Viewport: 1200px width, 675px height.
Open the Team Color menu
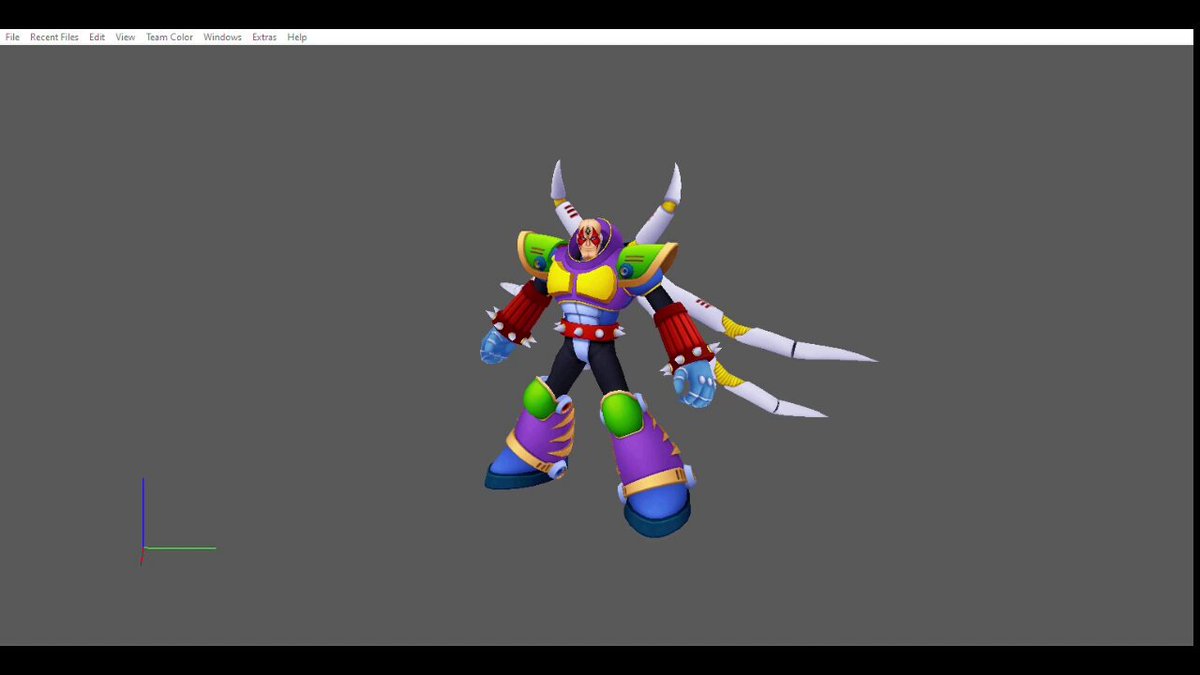(169, 37)
